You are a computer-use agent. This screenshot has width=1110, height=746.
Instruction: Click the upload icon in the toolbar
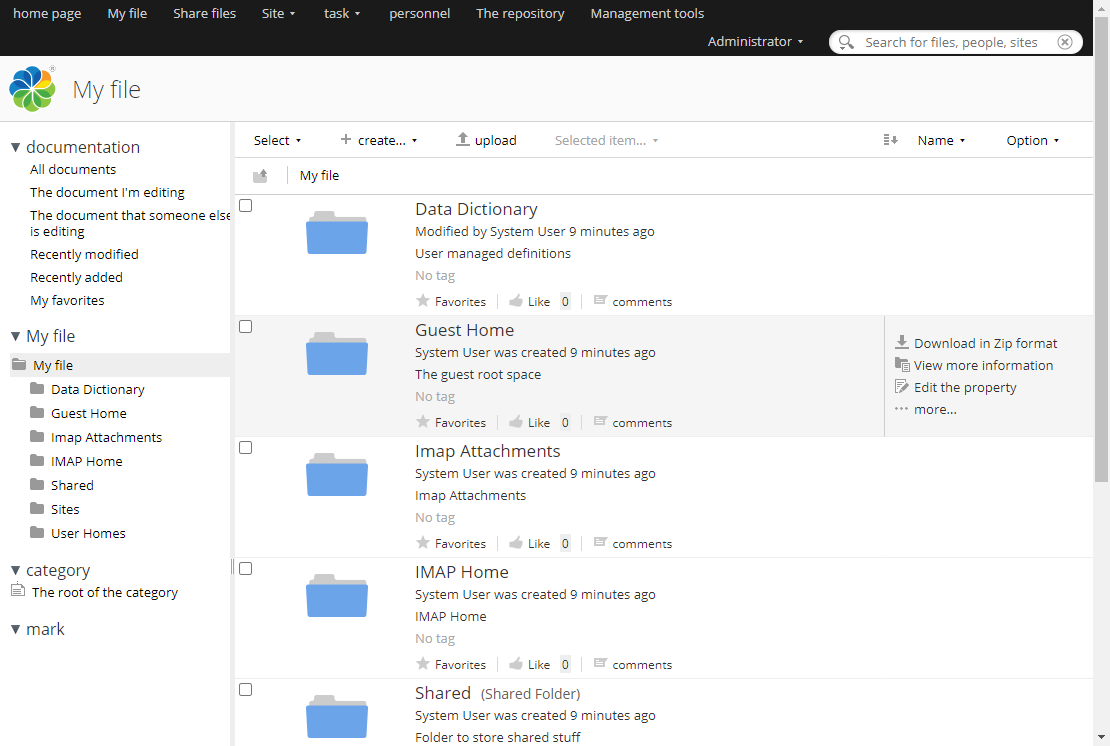pos(463,139)
